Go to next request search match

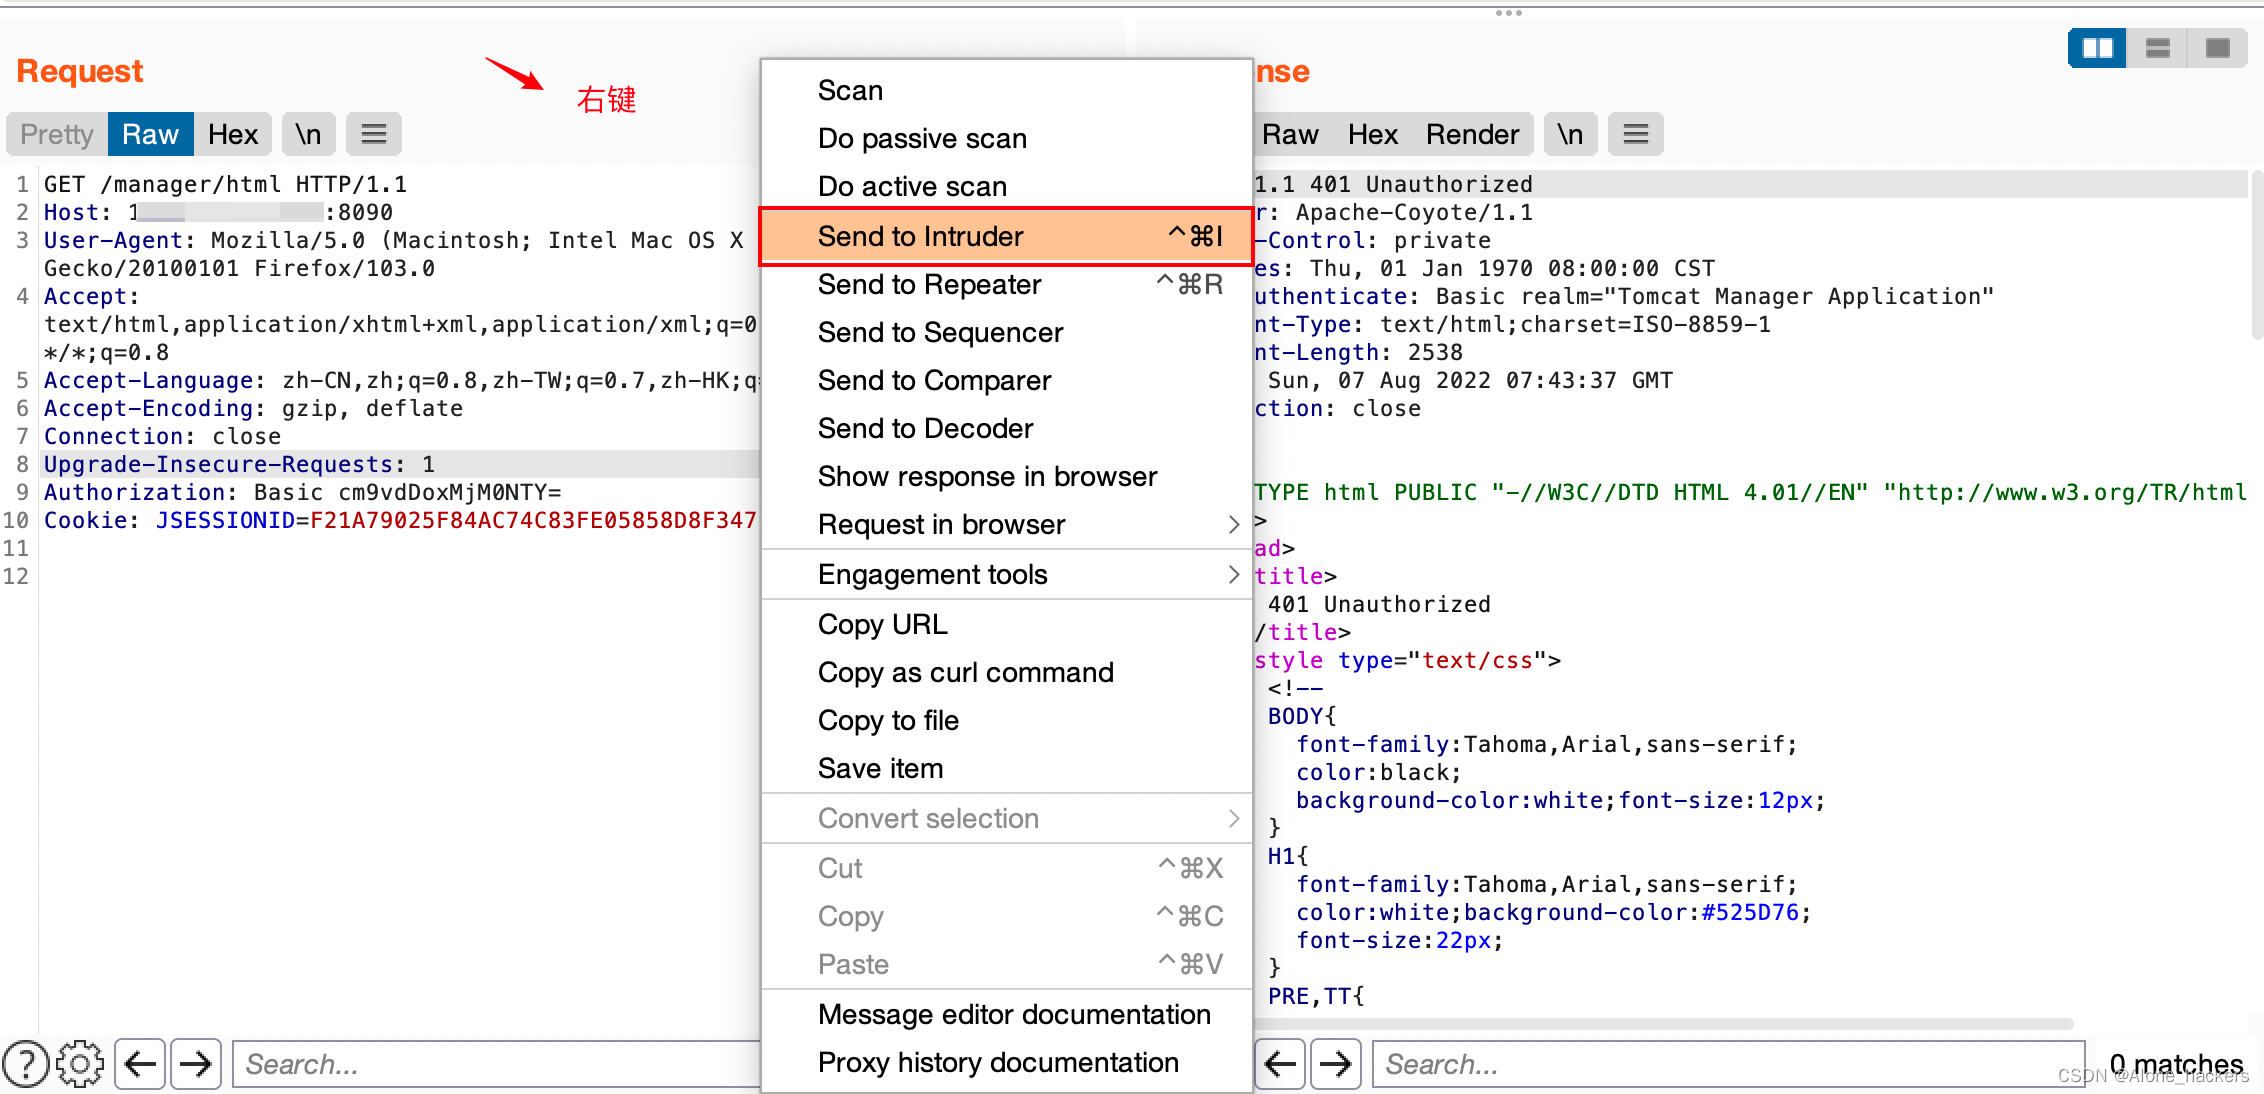click(196, 1064)
